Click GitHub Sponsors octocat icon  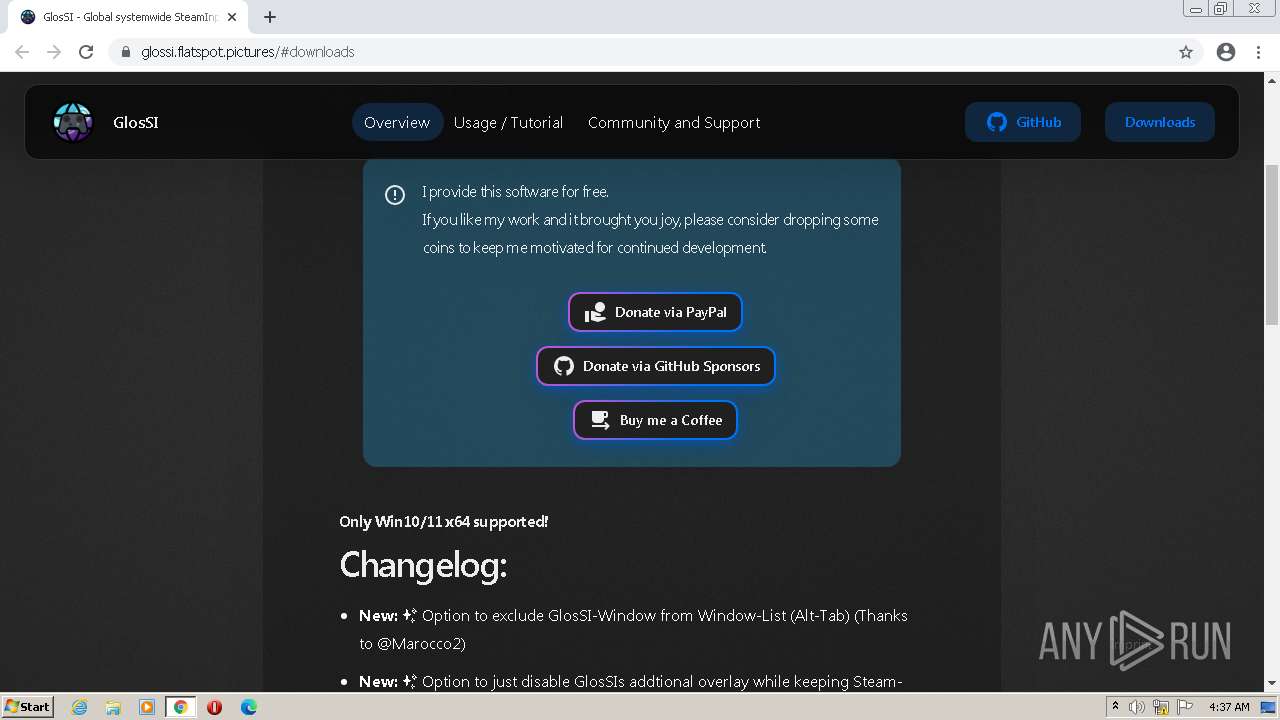(x=564, y=366)
